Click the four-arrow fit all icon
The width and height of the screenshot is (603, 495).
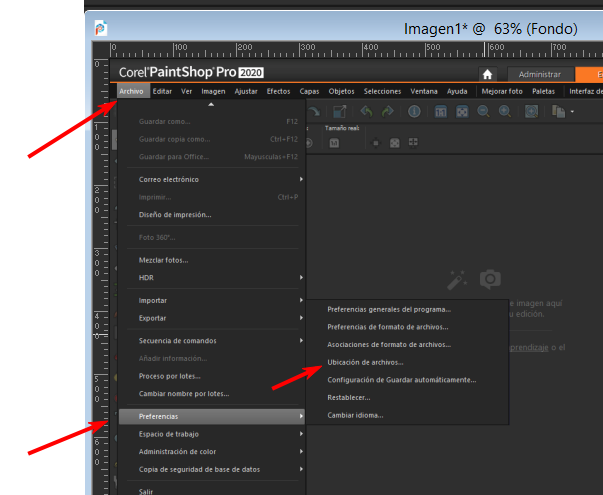[x=413, y=143]
